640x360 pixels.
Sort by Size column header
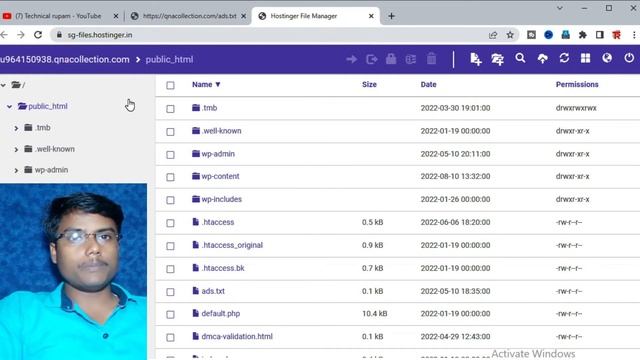pos(369,84)
